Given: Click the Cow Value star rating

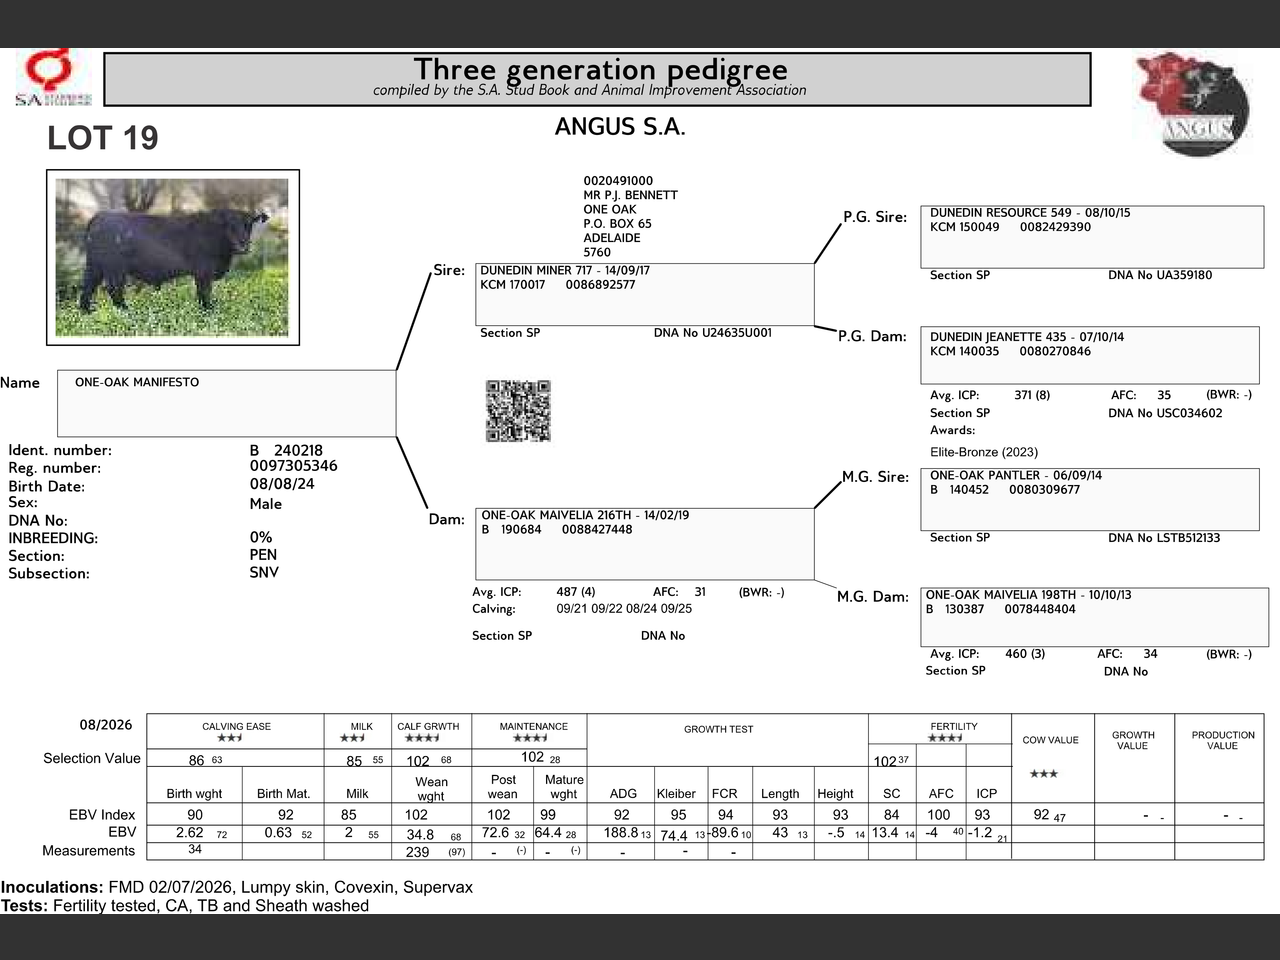Looking at the screenshot, I should (x=1043, y=774).
